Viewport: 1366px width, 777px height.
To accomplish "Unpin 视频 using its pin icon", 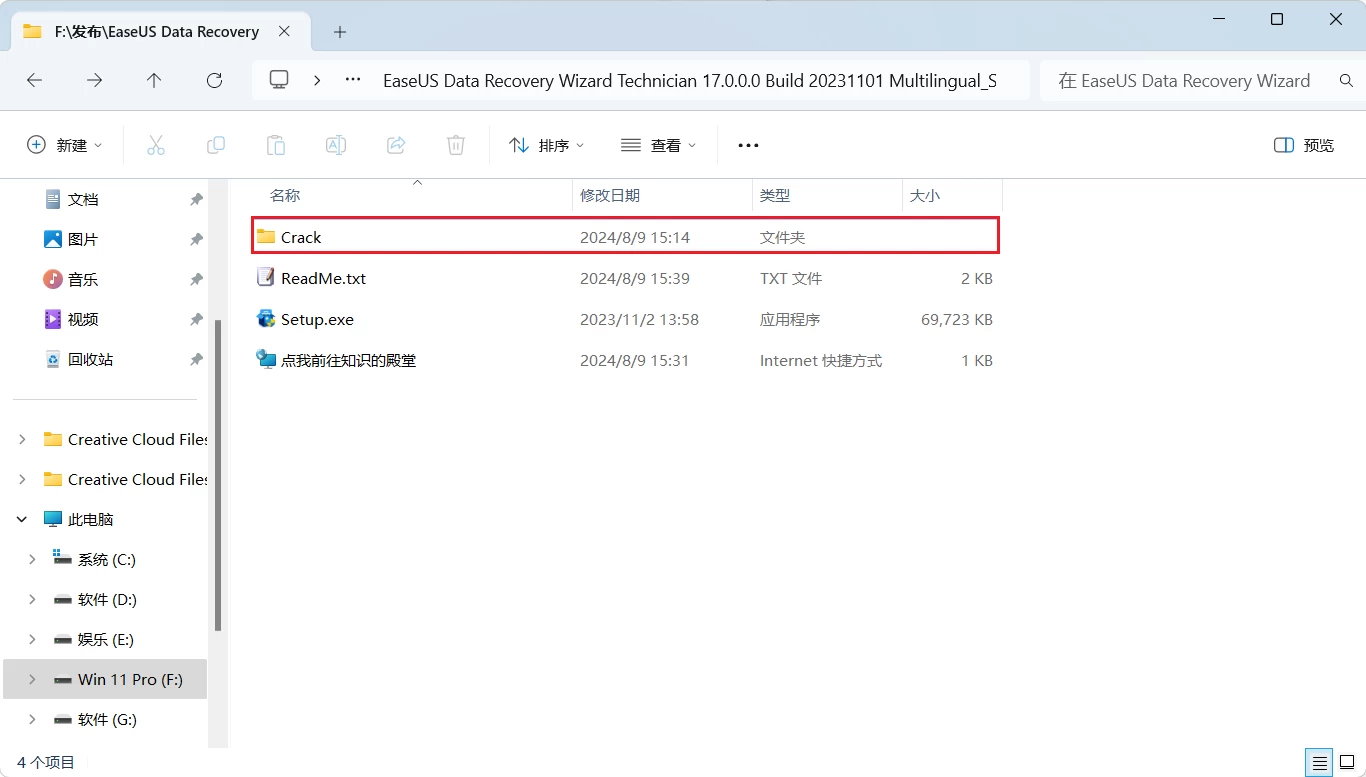I will (x=196, y=319).
